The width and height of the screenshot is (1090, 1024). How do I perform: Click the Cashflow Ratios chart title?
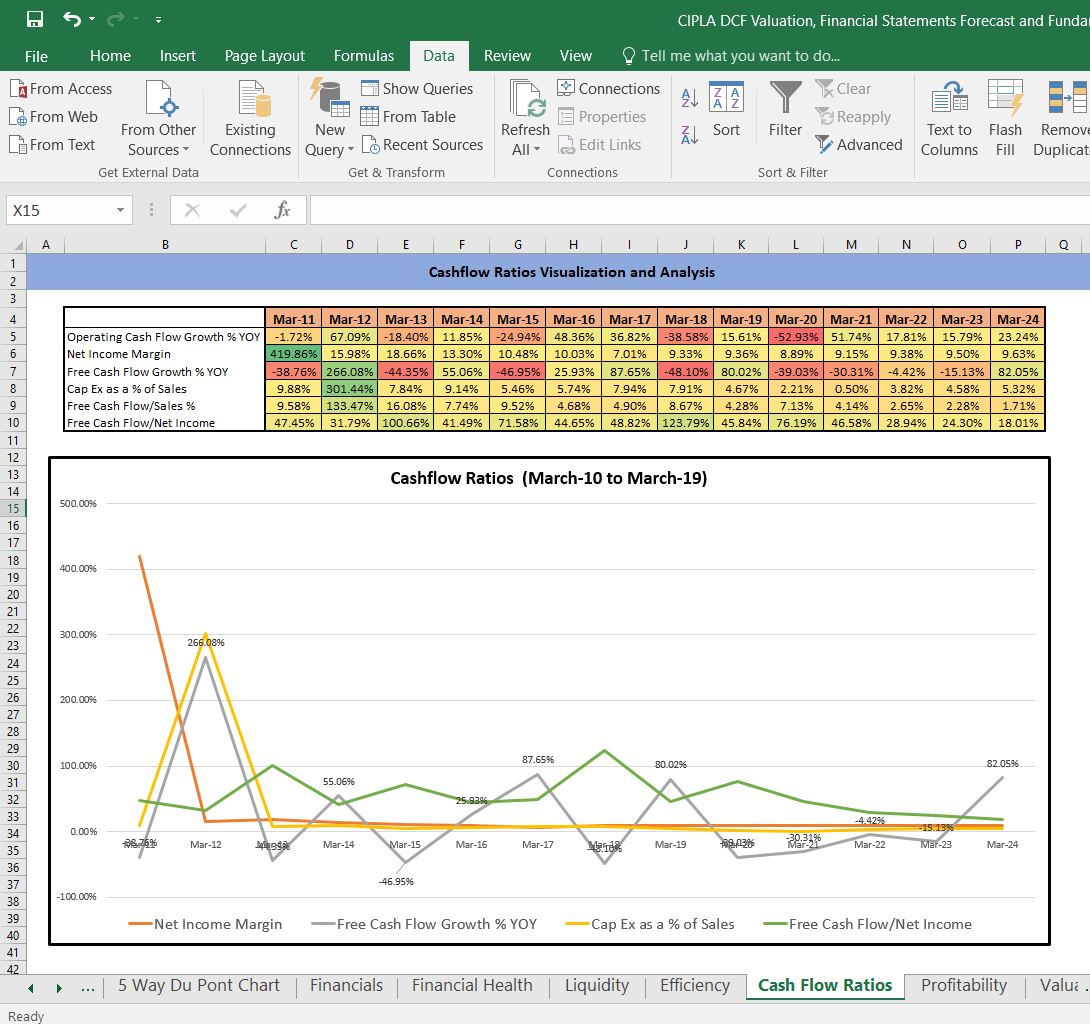(x=548, y=478)
